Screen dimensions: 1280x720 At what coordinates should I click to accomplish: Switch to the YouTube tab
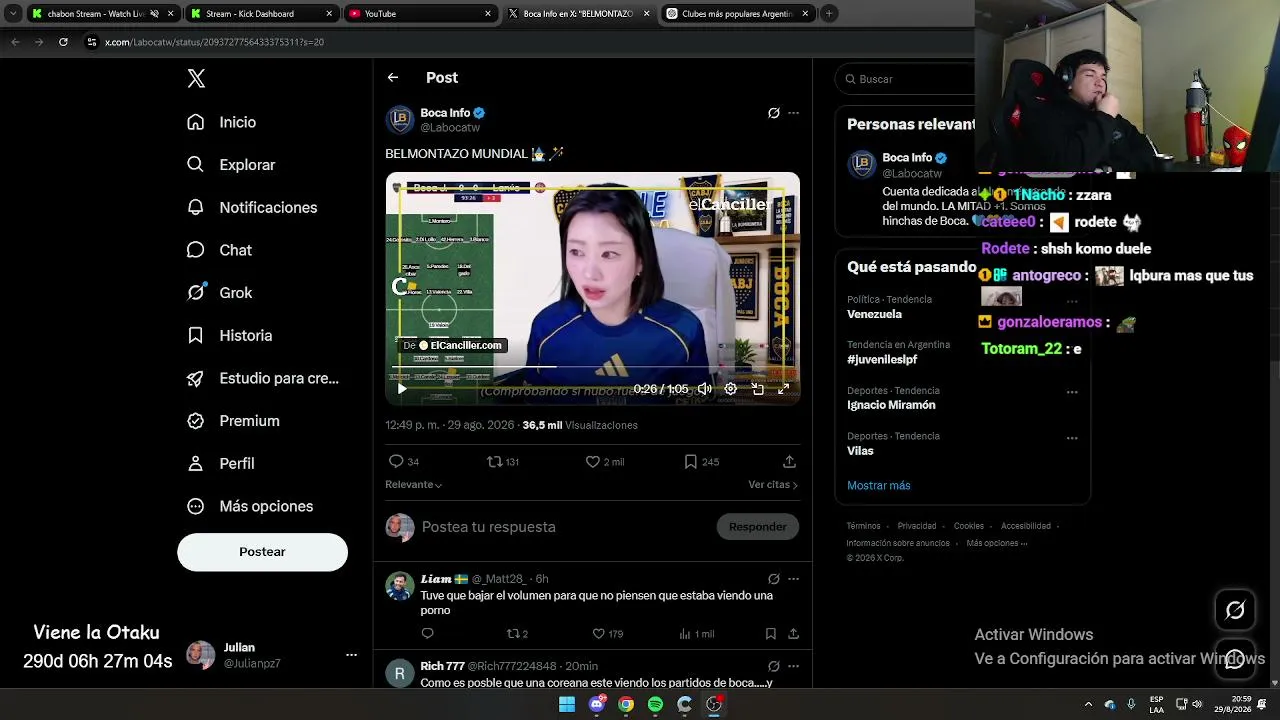click(x=420, y=14)
